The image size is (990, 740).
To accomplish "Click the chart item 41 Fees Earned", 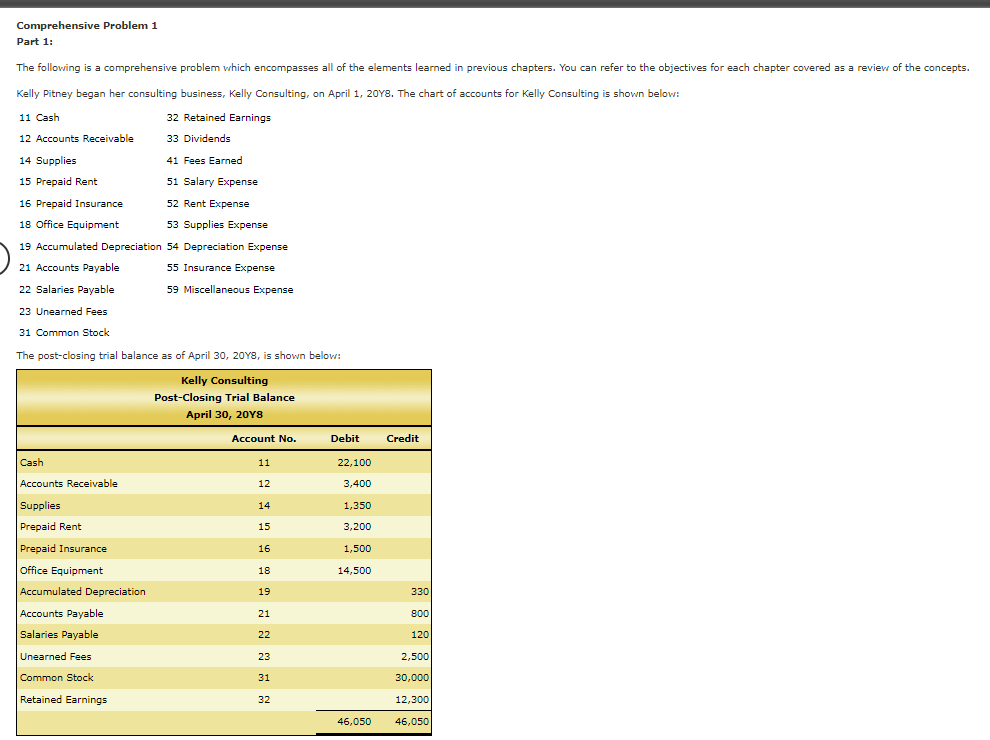I will pos(203,160).
